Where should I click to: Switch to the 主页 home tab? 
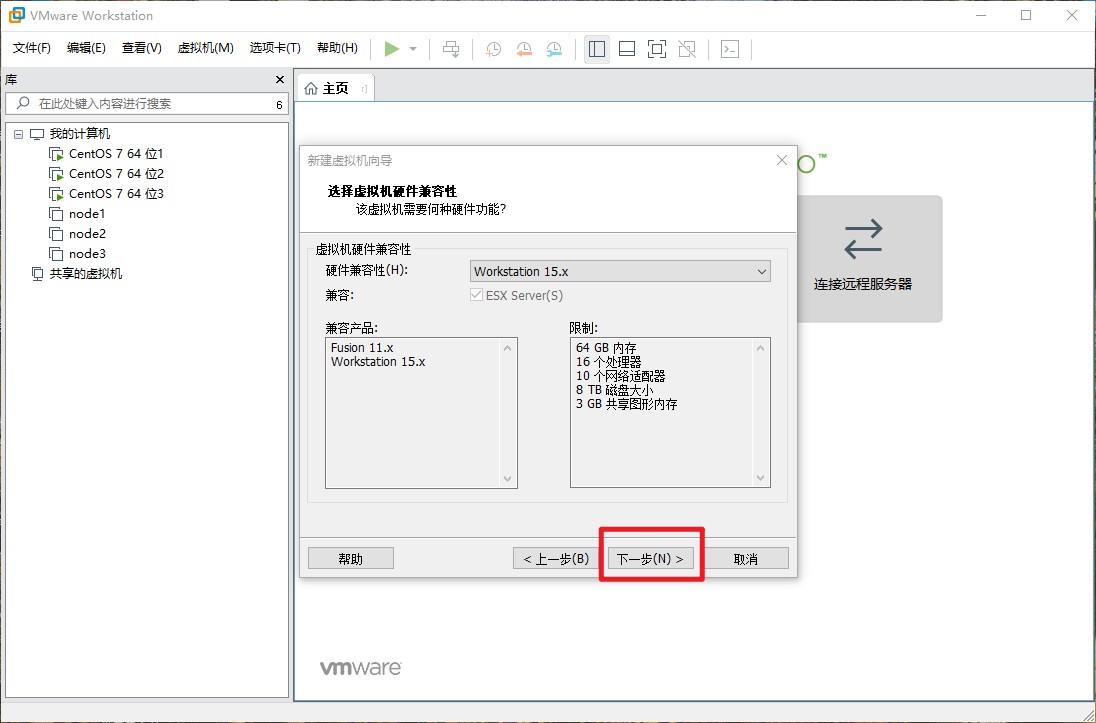tap(336, 88)
